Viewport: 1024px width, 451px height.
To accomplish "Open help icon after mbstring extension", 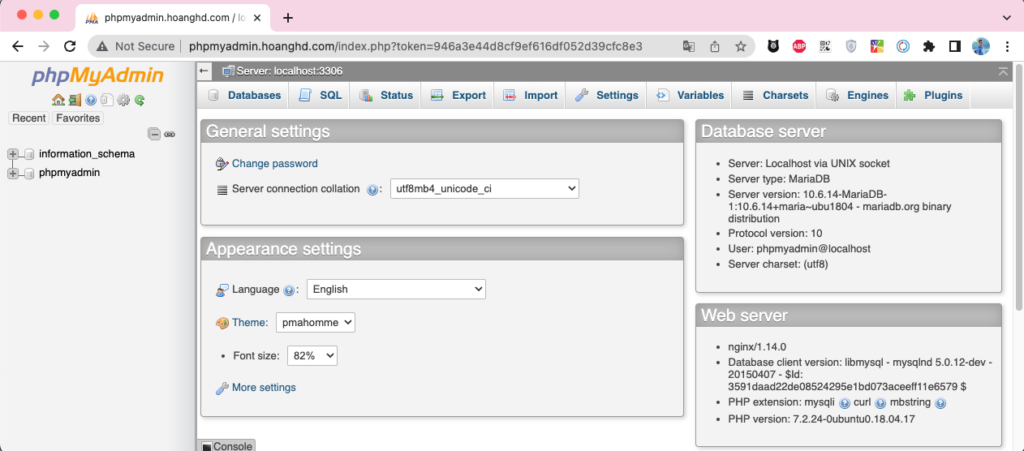I will point(940,403).
